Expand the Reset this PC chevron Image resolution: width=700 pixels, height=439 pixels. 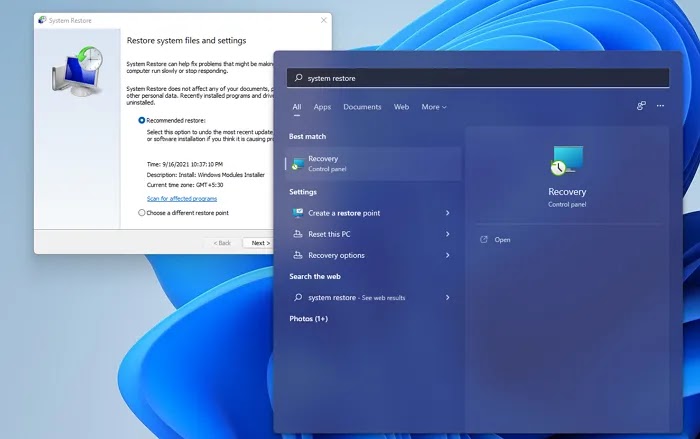point(447,234)
